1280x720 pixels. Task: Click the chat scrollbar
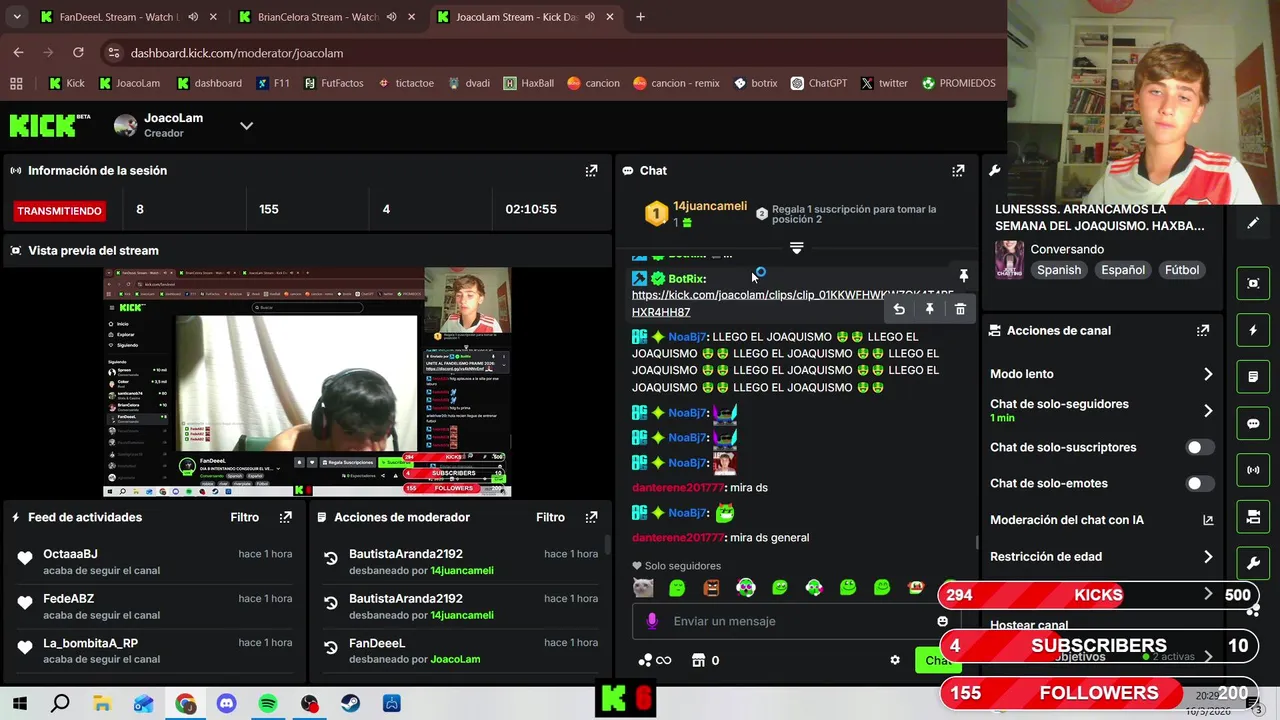pyautogui.click(x=977, y=542)
